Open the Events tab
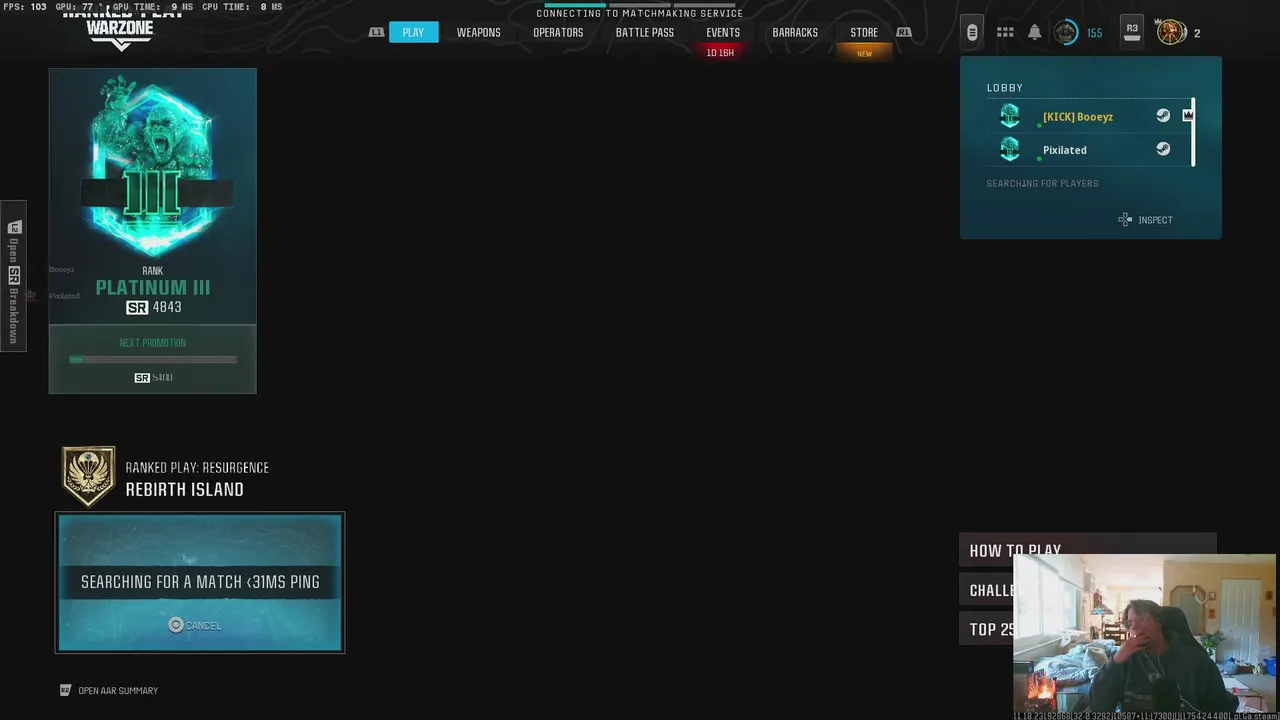The width and height of the screenshot is (1280, 720). click(723, 32)
